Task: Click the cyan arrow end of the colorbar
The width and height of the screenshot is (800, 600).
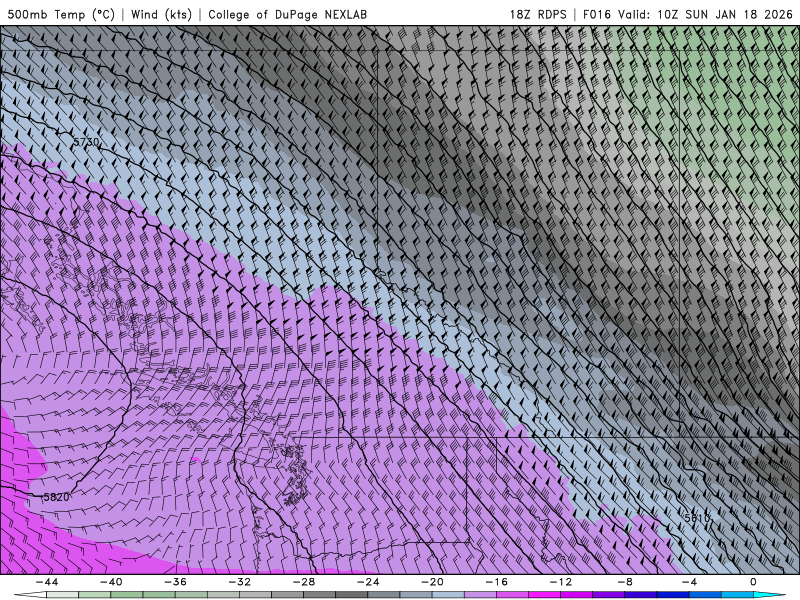Action: pos(769,595)
